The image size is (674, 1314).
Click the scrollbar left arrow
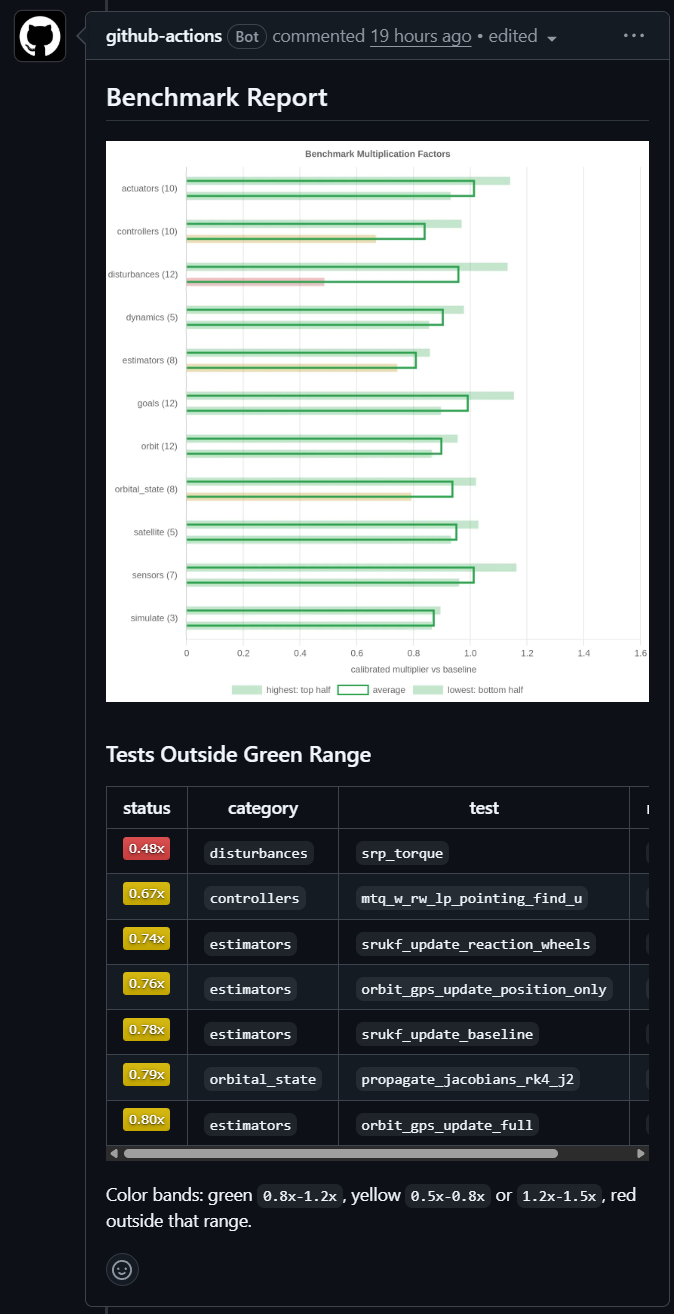point(114,1153)
